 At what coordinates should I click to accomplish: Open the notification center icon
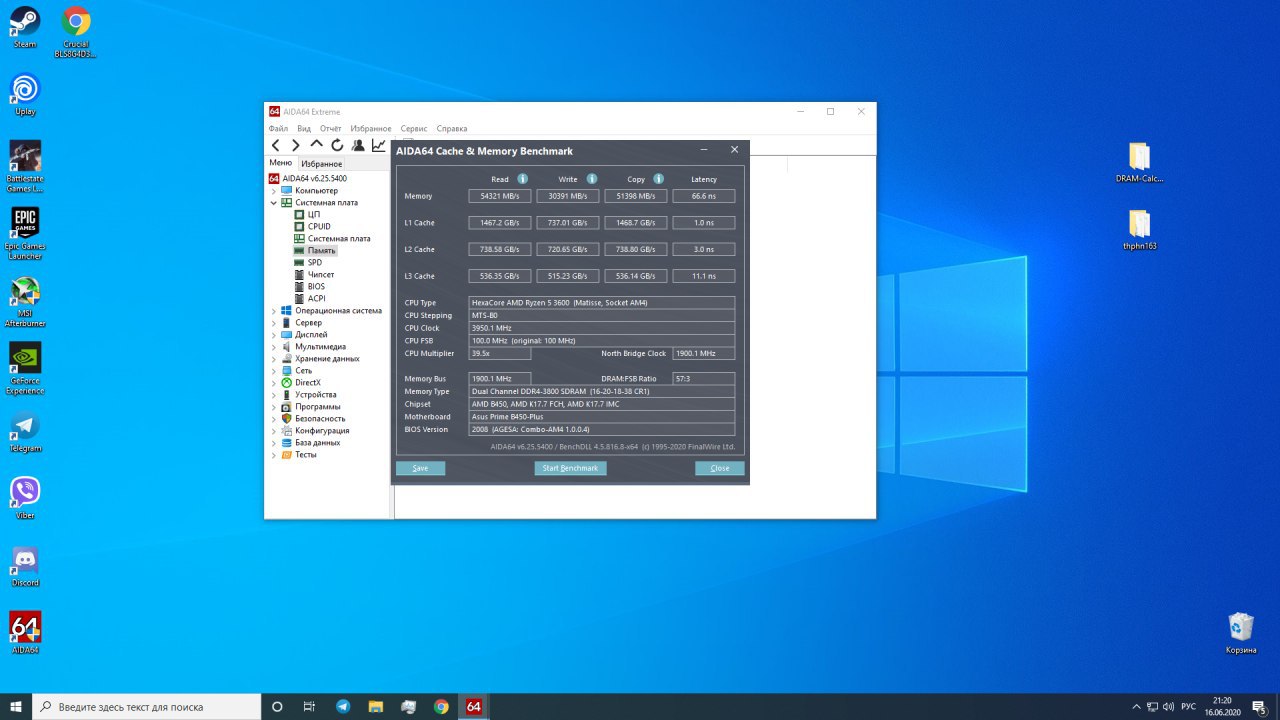point(1260,706)
